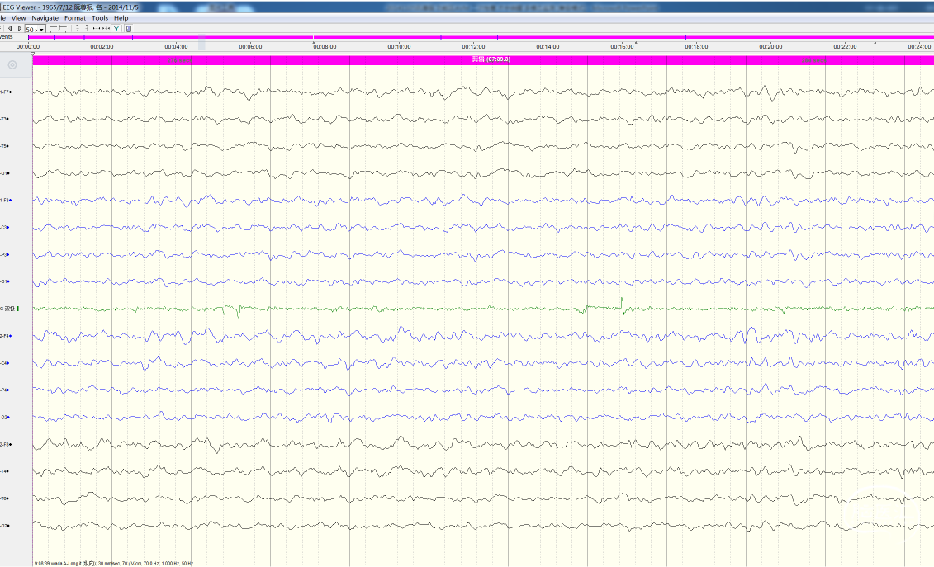Select the centered annotation text in magenta band

(491, 60)
